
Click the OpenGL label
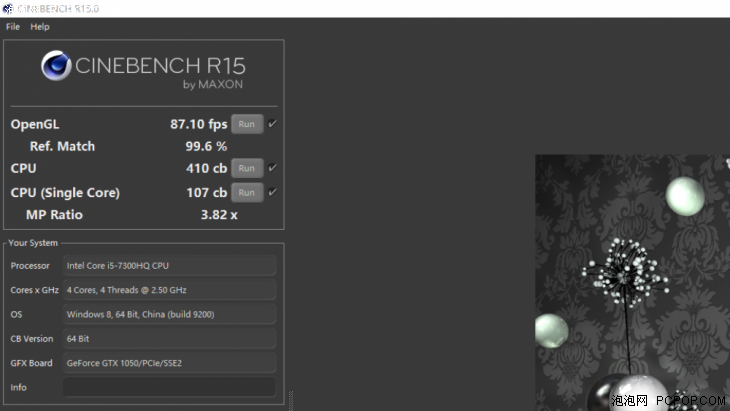(35, 124)
